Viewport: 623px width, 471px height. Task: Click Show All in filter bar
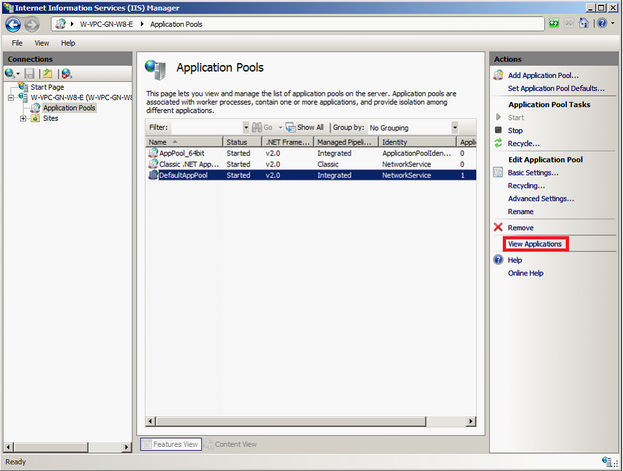(x=305, y=128)
